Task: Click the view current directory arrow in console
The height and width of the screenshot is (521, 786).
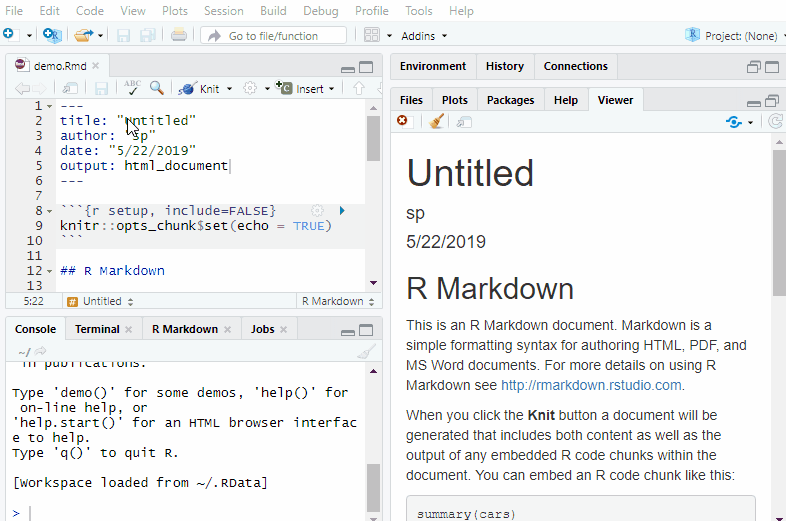Action: 41,351
